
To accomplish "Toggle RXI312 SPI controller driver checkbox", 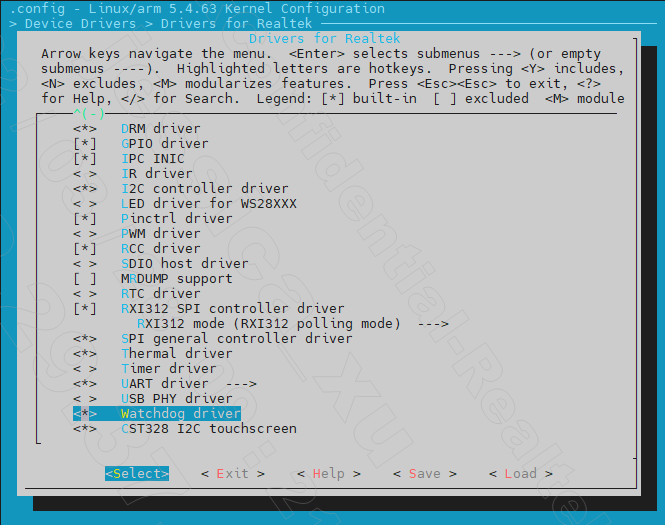I will 85,309.
